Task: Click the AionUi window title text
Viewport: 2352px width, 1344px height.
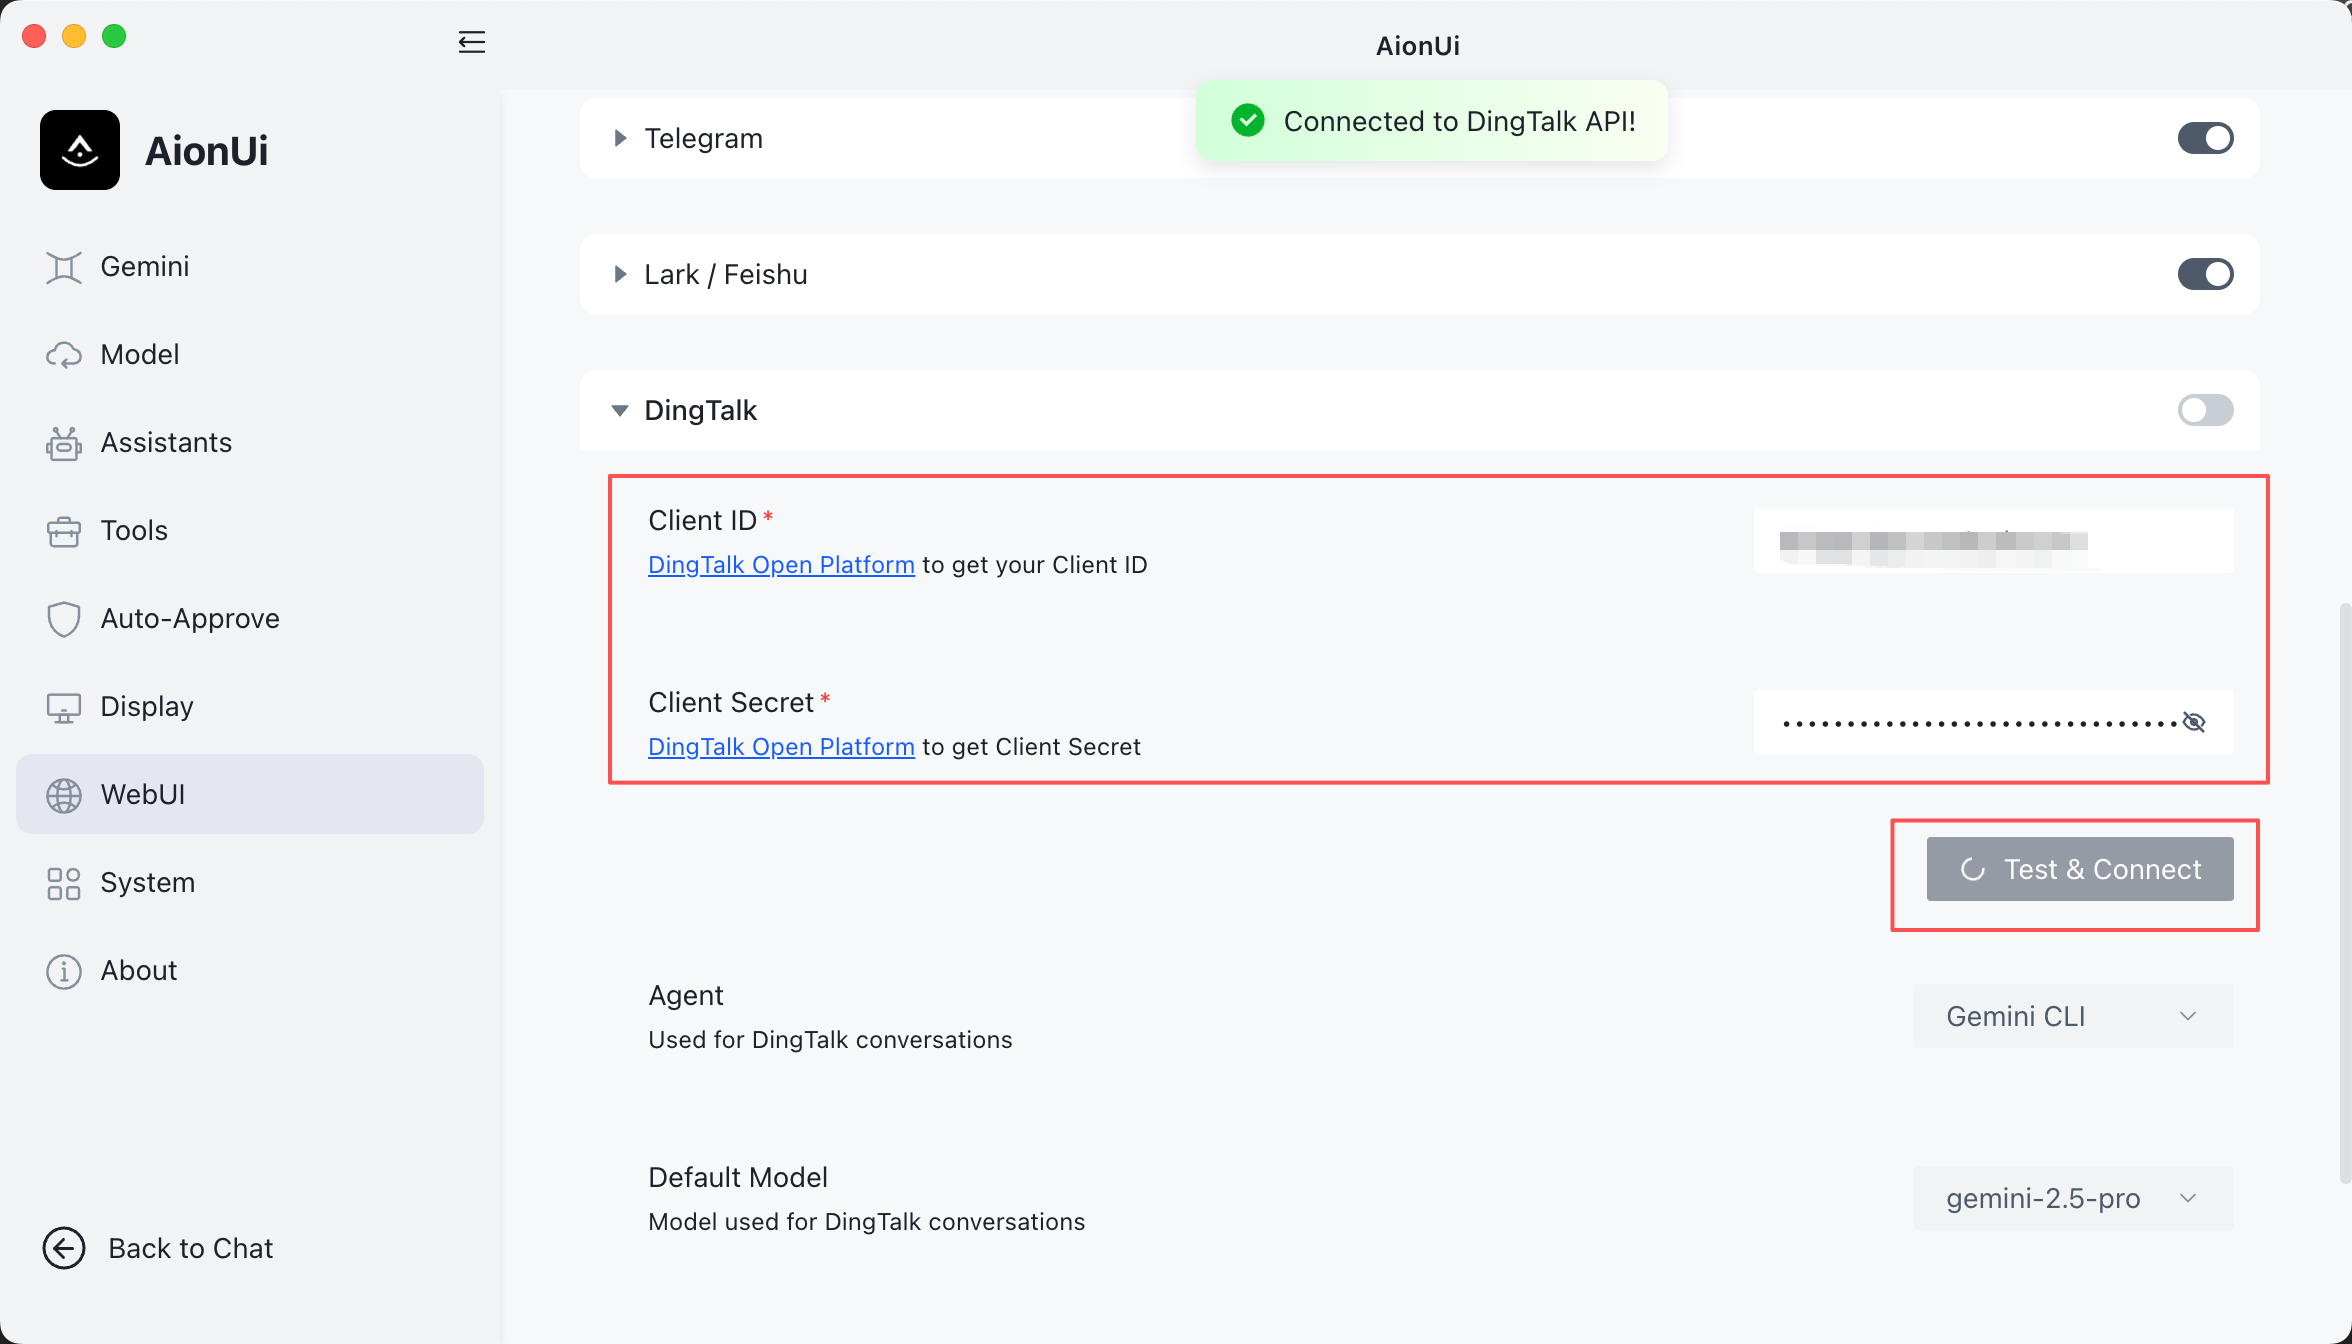Action: [1418, 46]
